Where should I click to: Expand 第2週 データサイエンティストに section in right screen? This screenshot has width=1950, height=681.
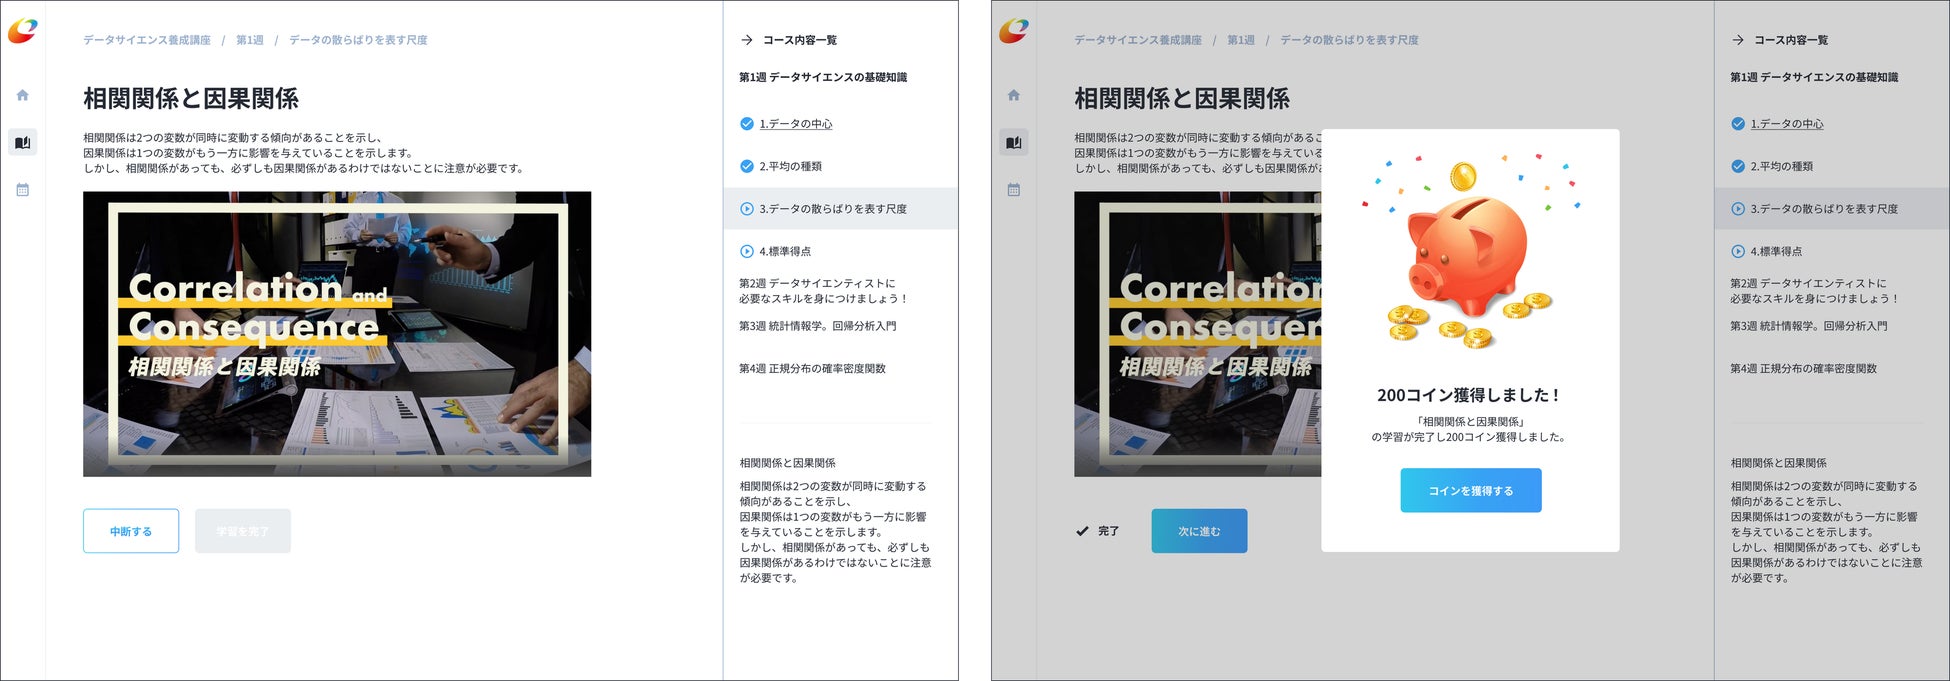point(1814,291)
